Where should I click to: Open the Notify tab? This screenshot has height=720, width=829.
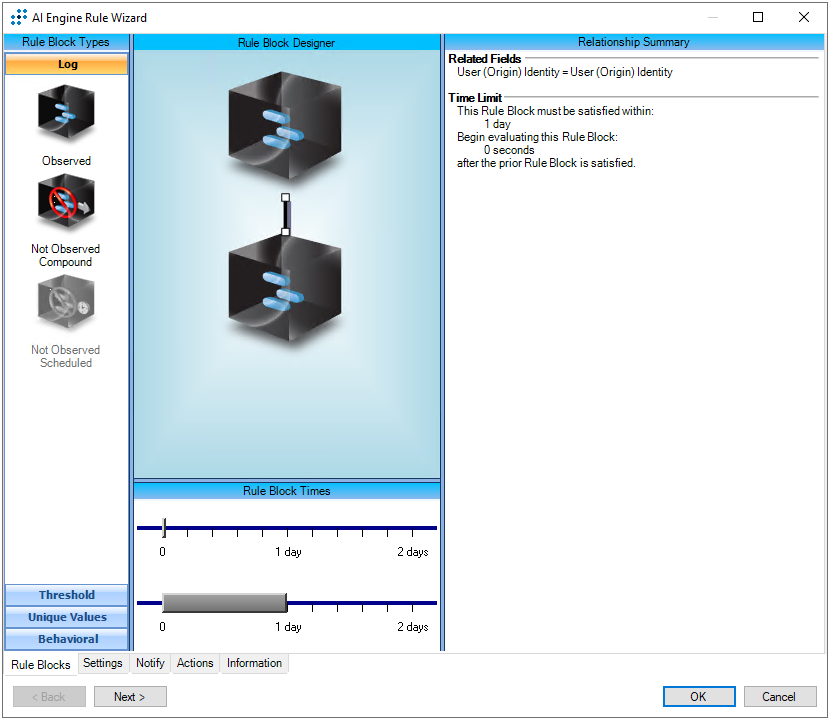coord(150,663)
